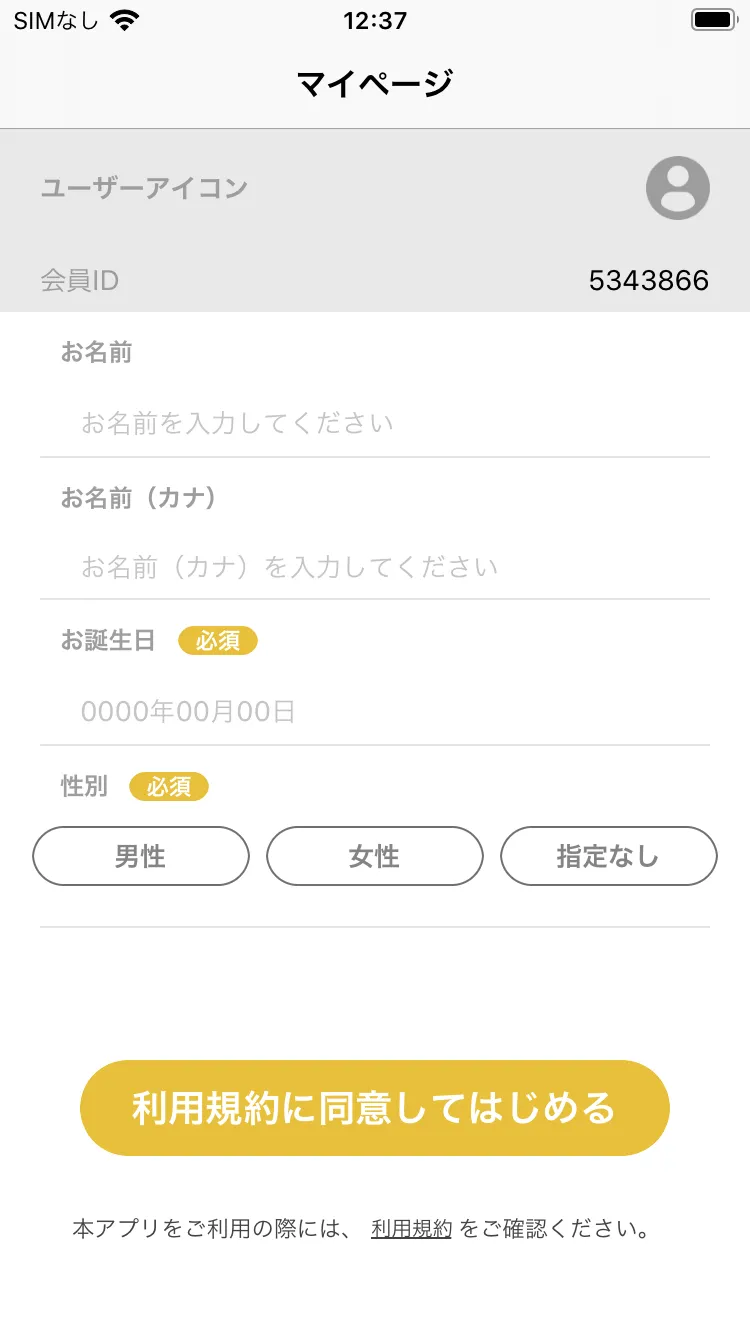Tap the Wi-Fi signal icon in status bar
This screenshot has height=1334, width=750.
125,21
